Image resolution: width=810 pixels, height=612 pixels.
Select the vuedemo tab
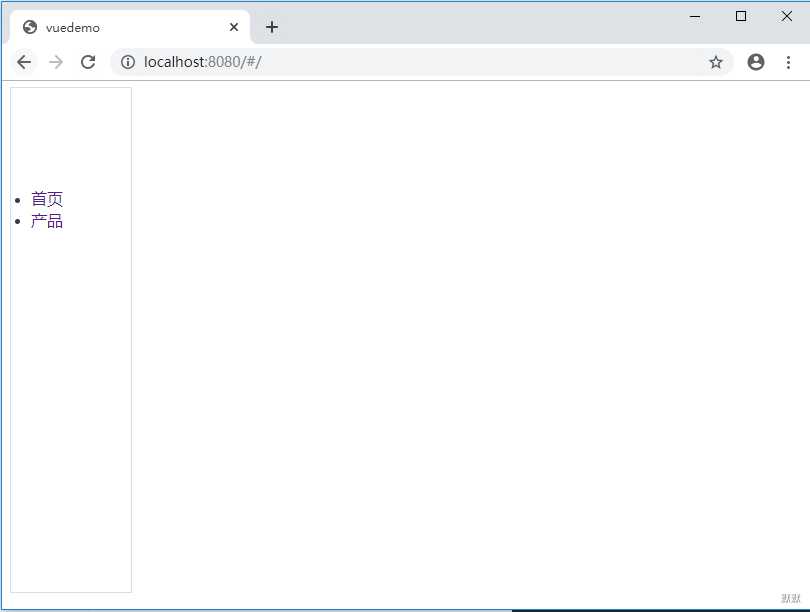(130, 27)
